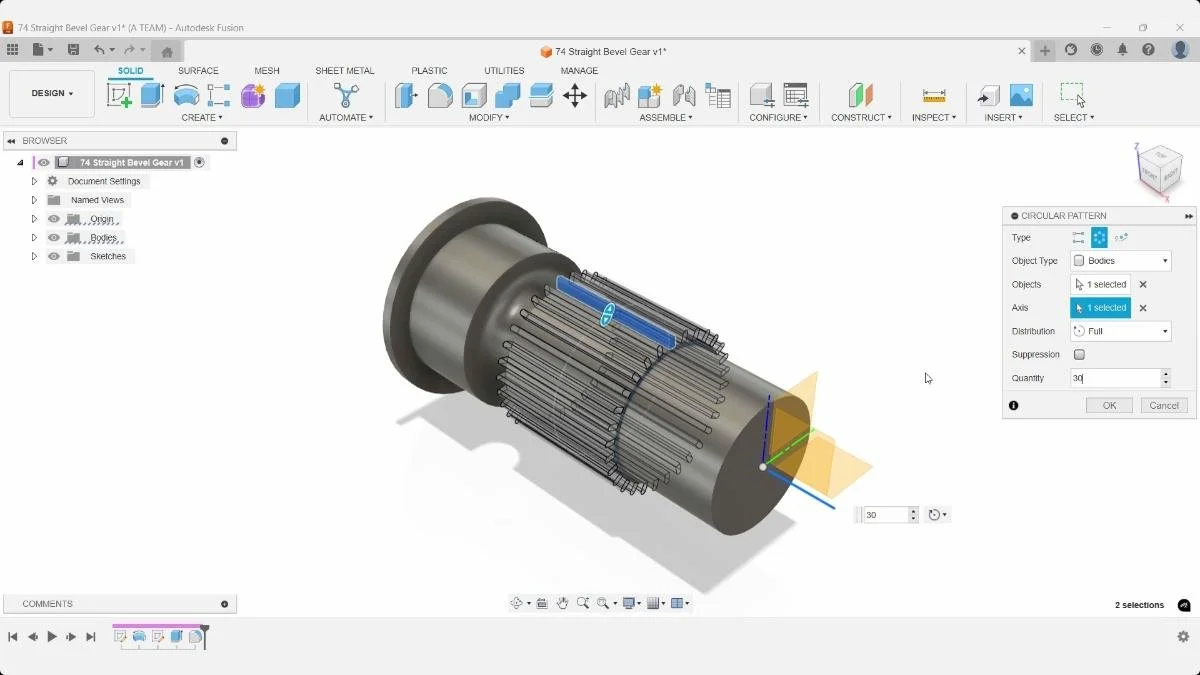Open the Distribution Full dropdown
Screen dimensions: 1200x675
click(x=1120, y=331)
